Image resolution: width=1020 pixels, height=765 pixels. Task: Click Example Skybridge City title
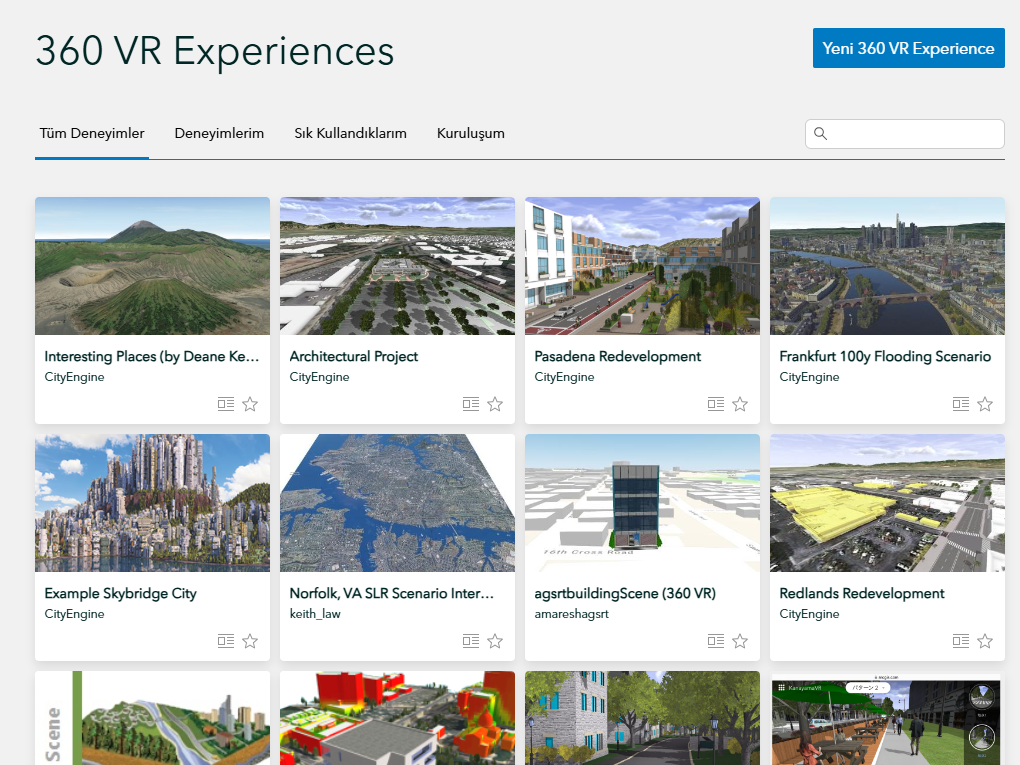(120, 593)
